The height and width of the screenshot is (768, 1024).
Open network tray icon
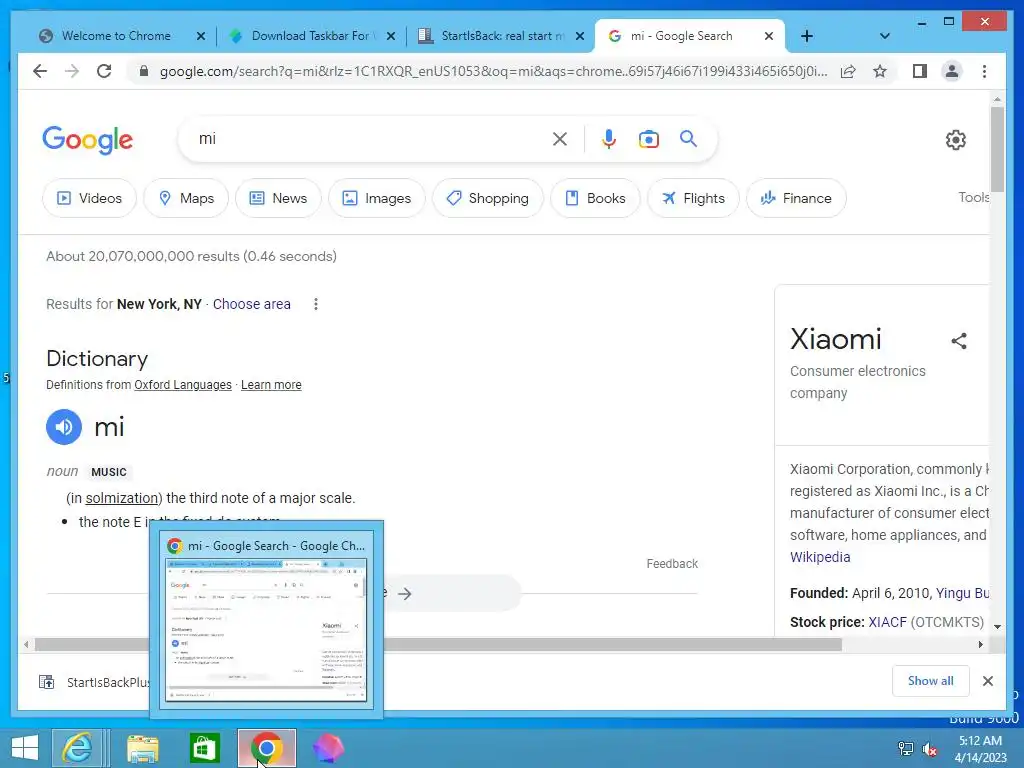coord(906,748)
